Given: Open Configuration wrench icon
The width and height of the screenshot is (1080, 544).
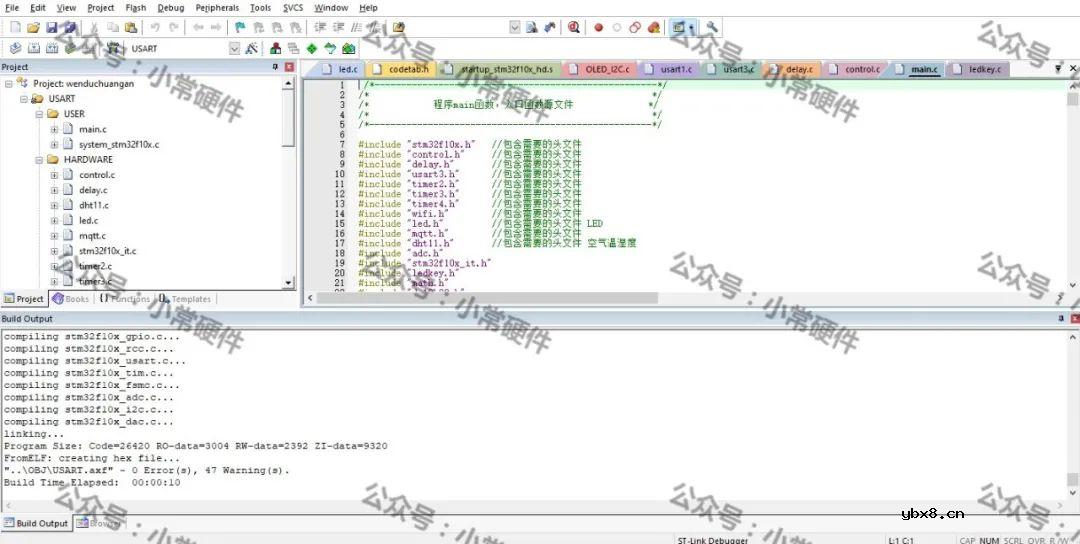Looking at the screenshot, I should tap(712, 28).
